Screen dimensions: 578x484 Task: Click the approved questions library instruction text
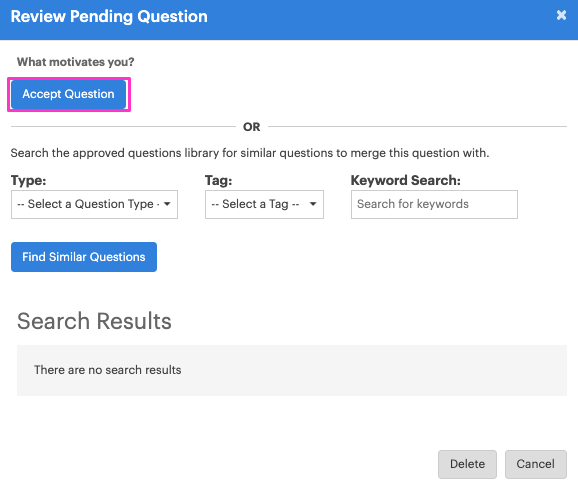coord(250,153)
